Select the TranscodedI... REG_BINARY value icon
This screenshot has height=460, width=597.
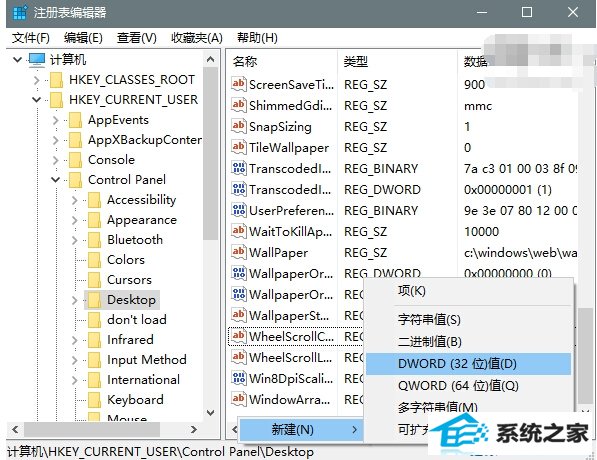point(238,168)
